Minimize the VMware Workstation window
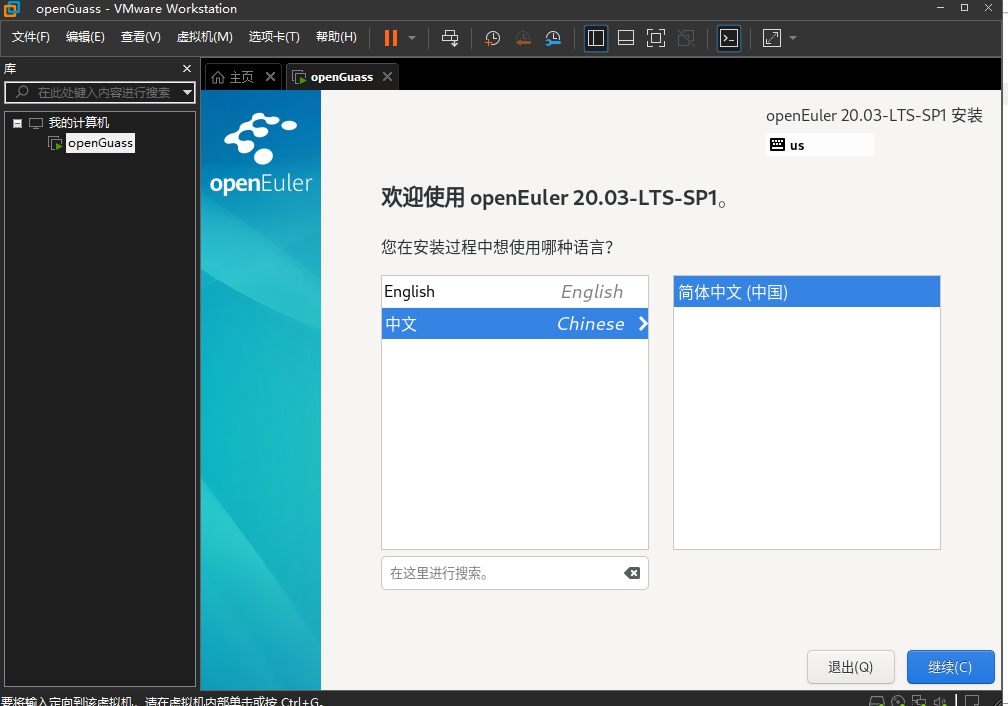Screen dimensions: 1008x706 pyautogui.click(x=940, y=8)
